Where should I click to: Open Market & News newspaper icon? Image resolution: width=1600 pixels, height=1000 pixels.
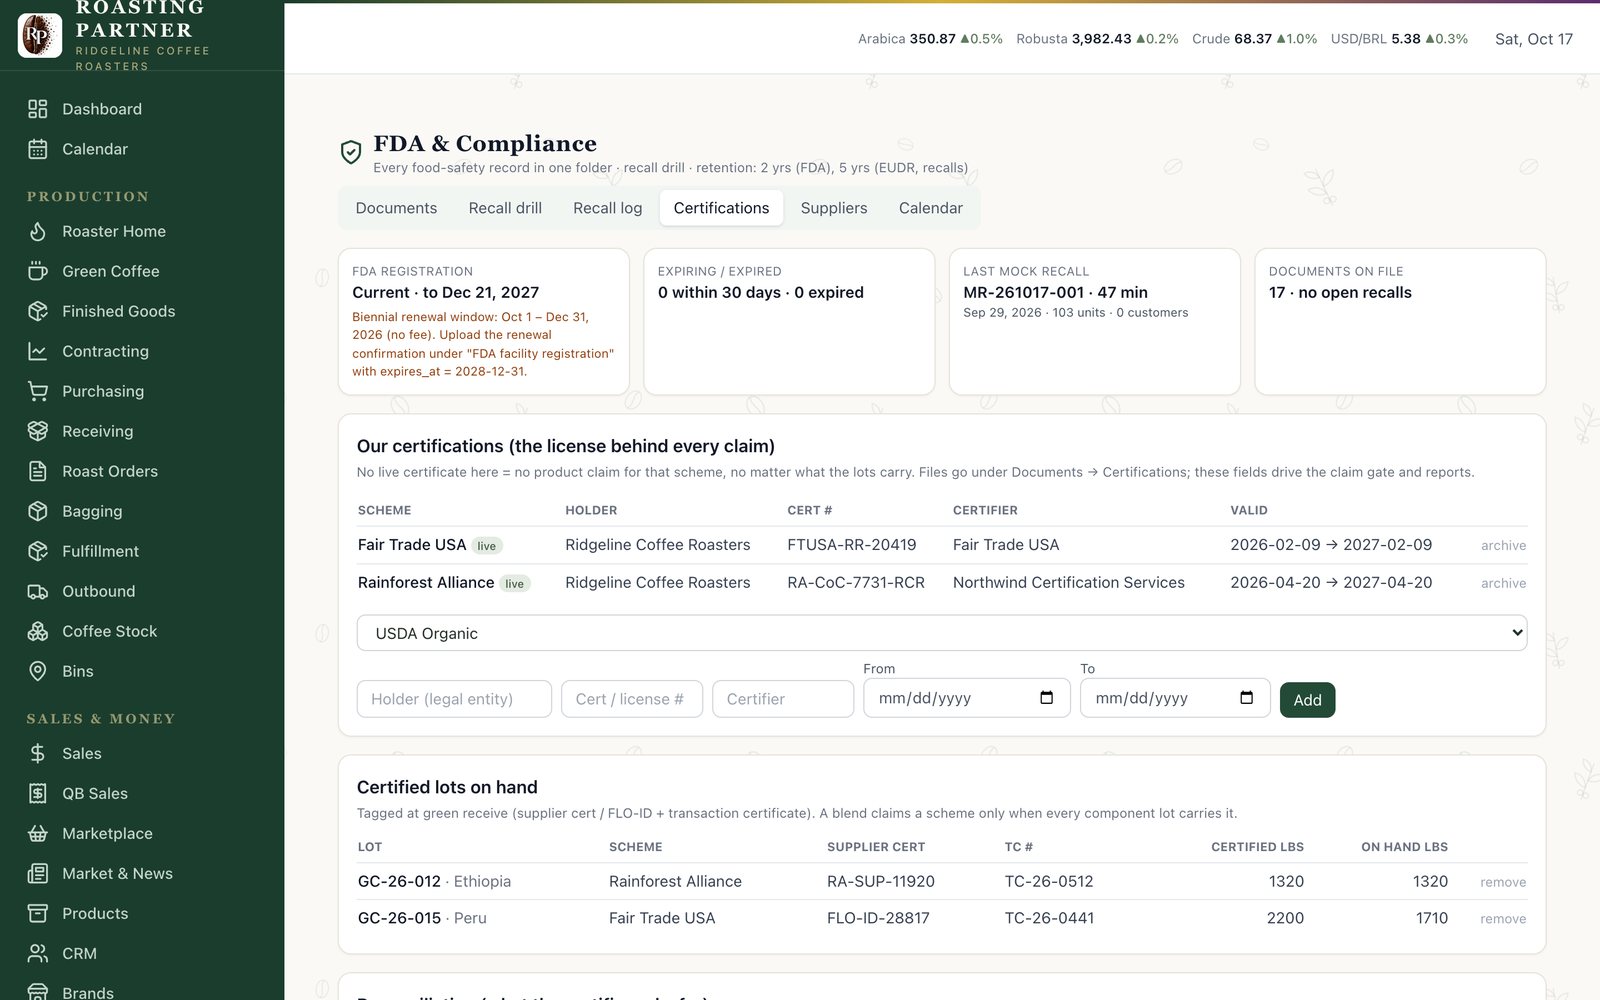38,873
